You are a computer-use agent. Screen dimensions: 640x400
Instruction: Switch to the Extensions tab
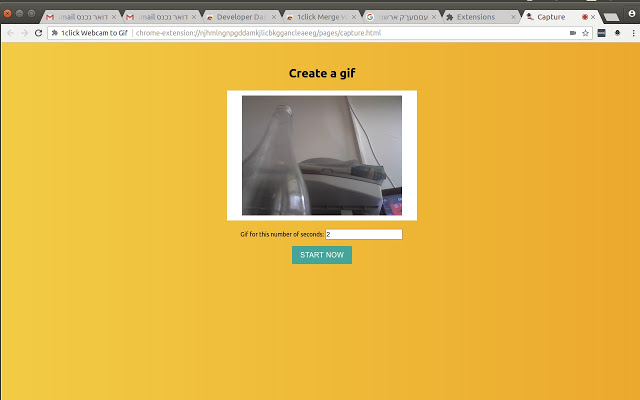click(476, 17)
